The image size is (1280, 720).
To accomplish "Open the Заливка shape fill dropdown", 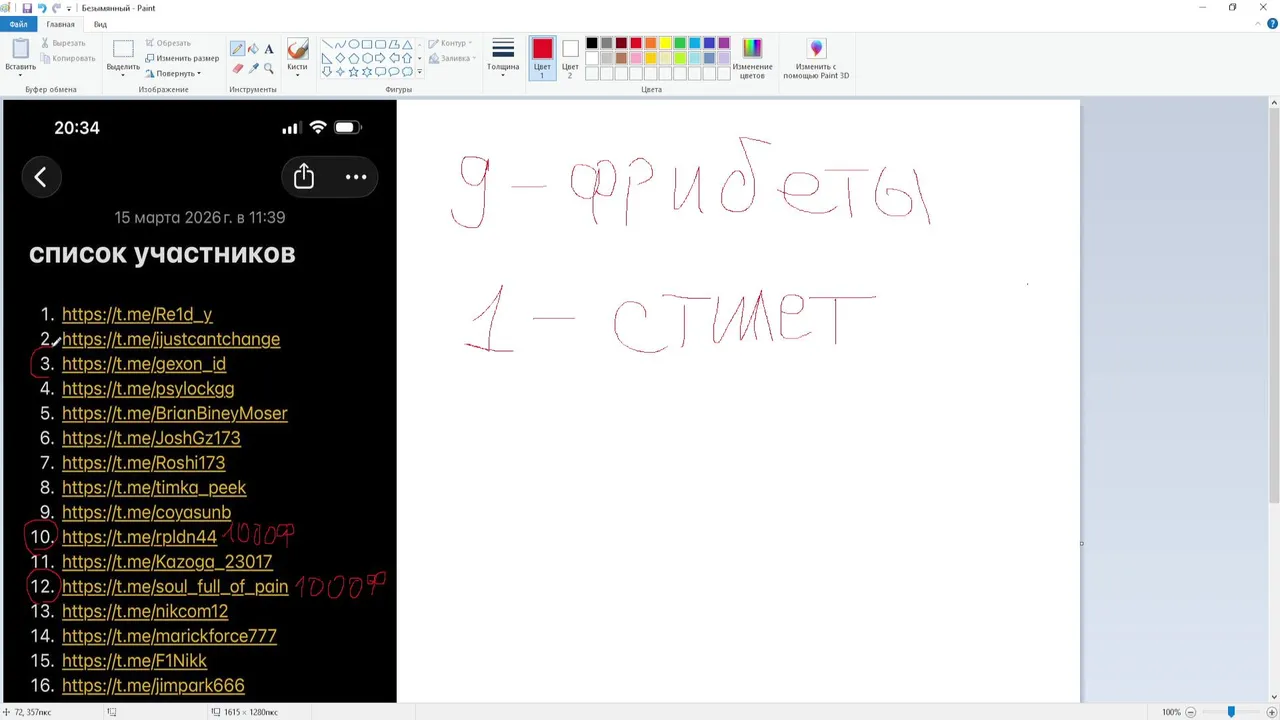I will click(x=450, y=58).
